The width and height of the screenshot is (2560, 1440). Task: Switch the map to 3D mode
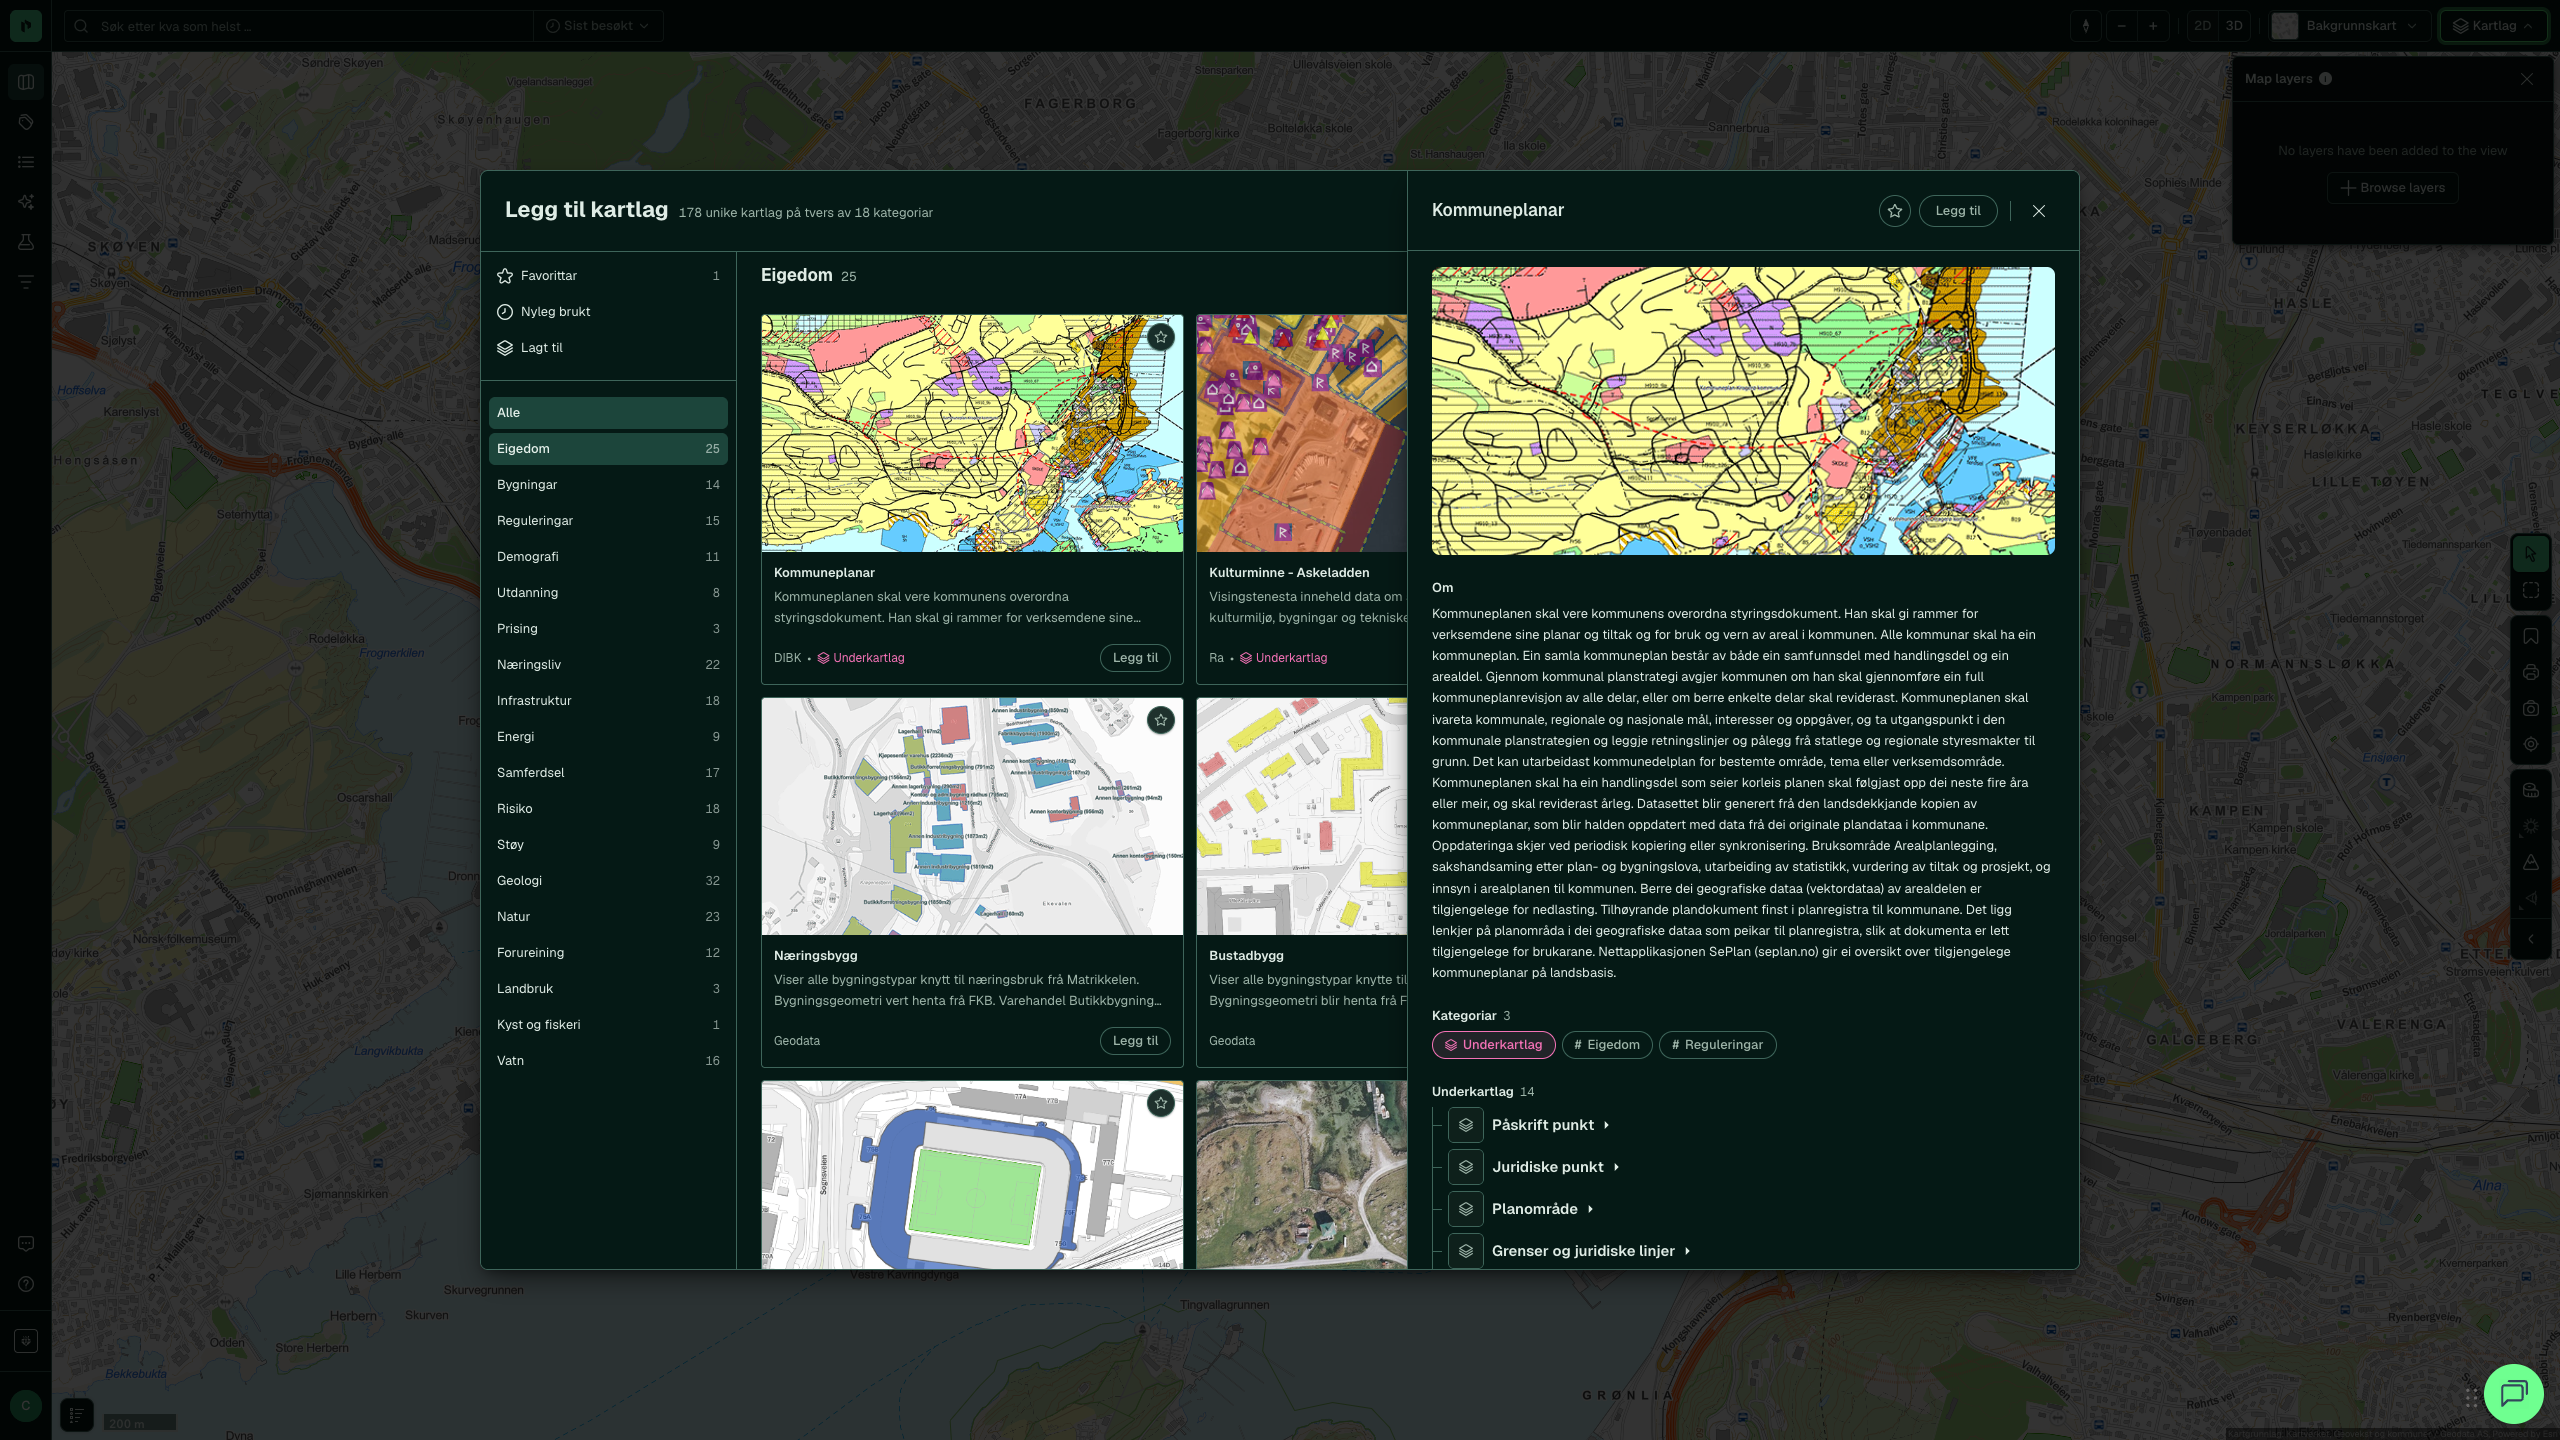coord(2234,26)
